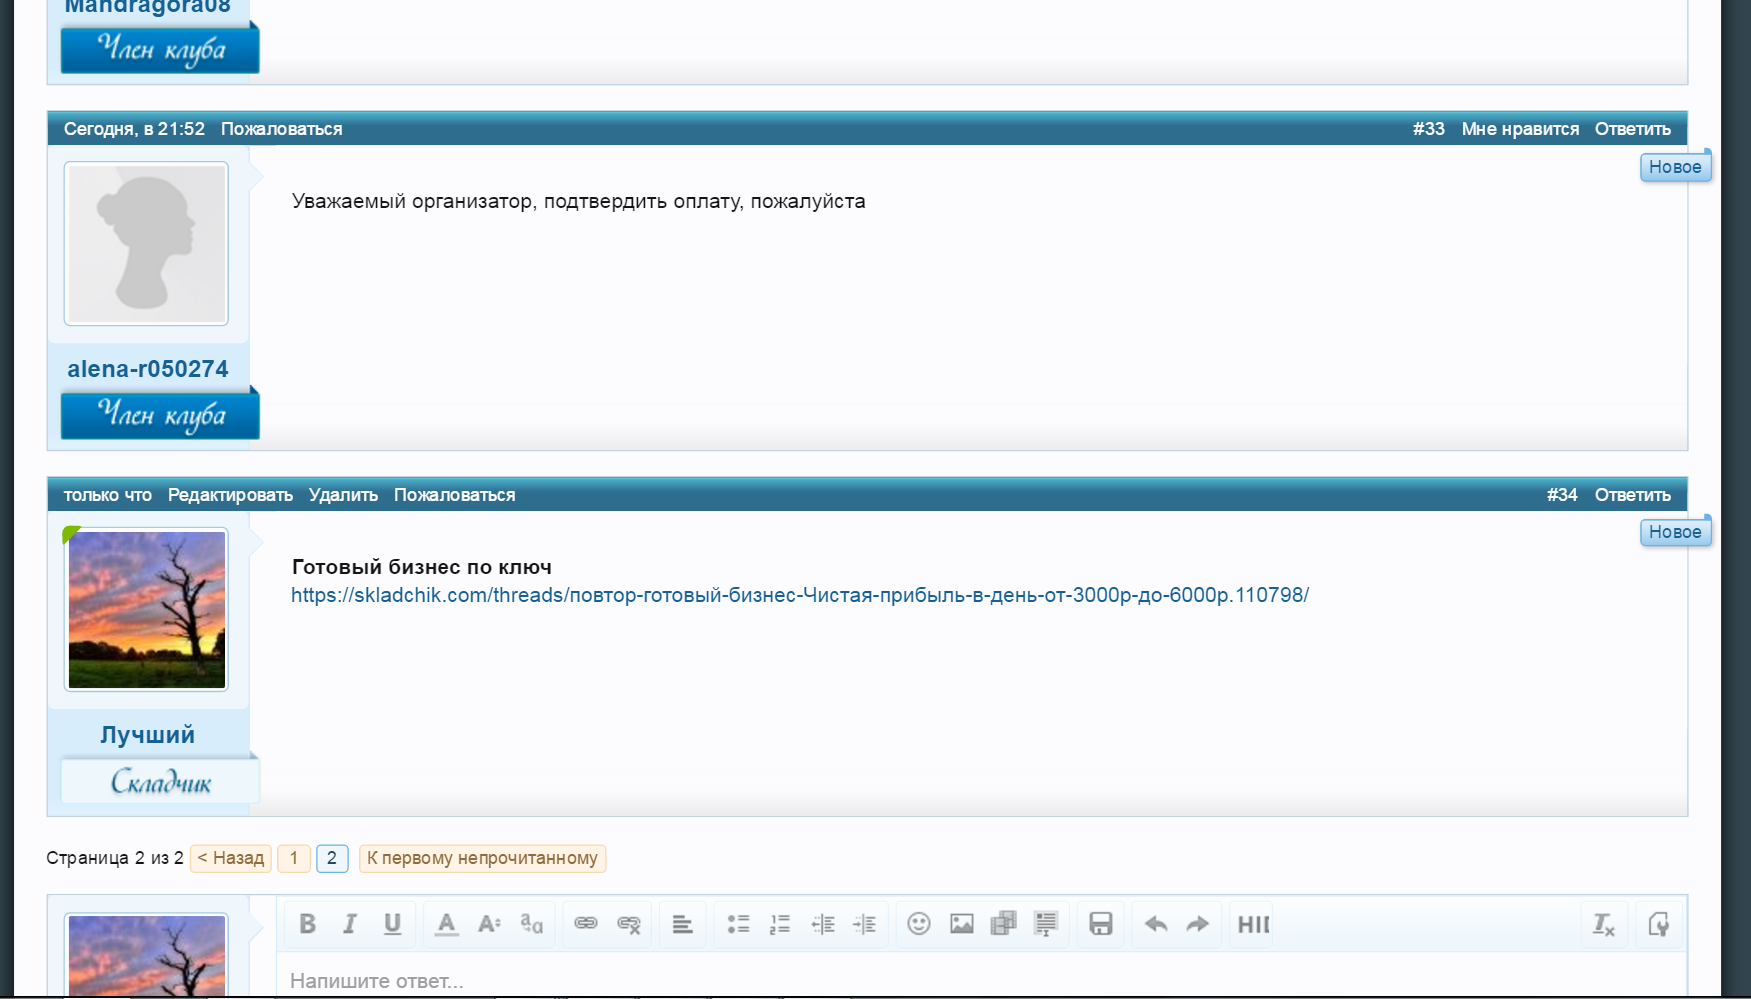
Task: Go to page 1 of the thread
Action: pyautogui.click(x=294, y=858)
